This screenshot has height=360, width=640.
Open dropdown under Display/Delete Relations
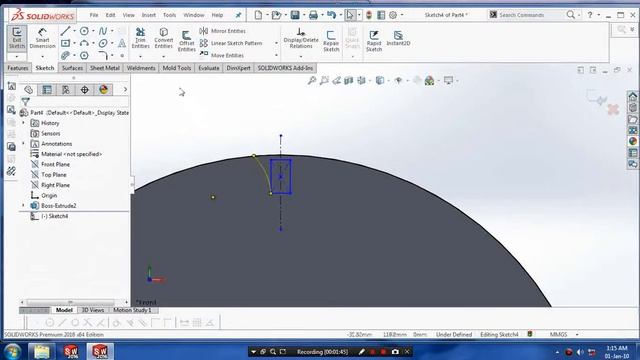pyautogui.click(x=301, y=56)
